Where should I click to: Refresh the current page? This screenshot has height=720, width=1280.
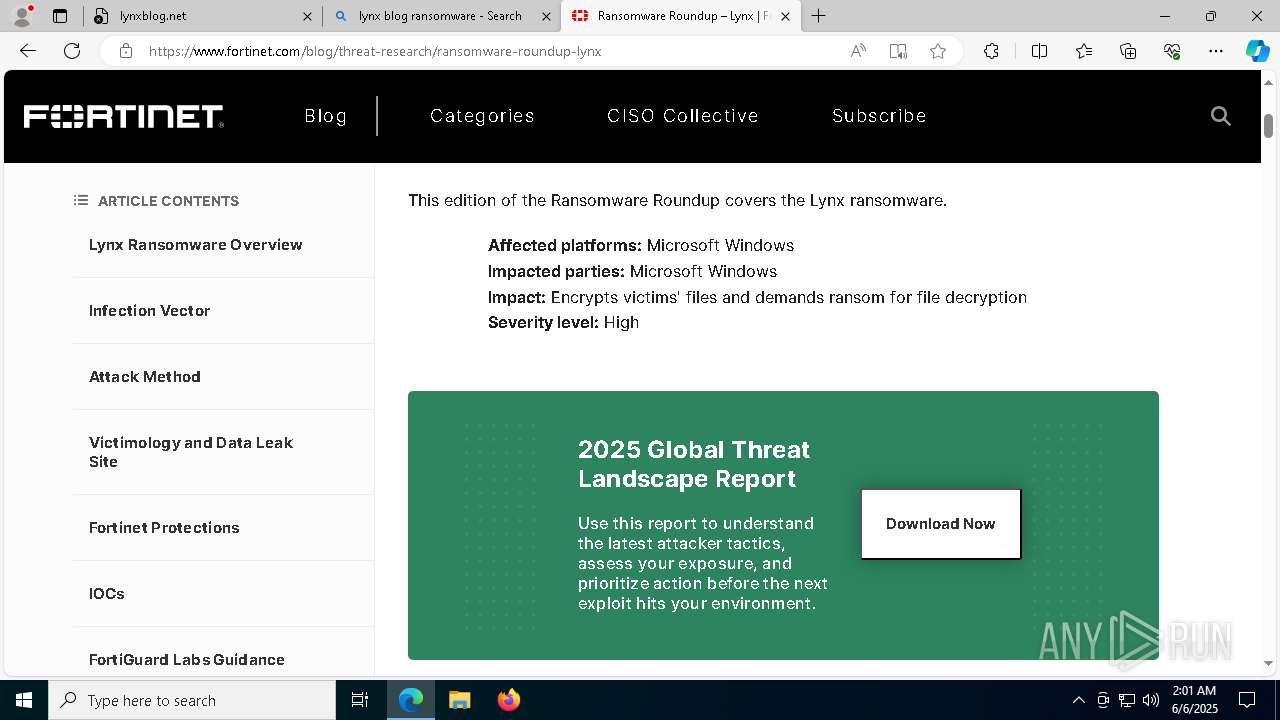pos(72,51)
